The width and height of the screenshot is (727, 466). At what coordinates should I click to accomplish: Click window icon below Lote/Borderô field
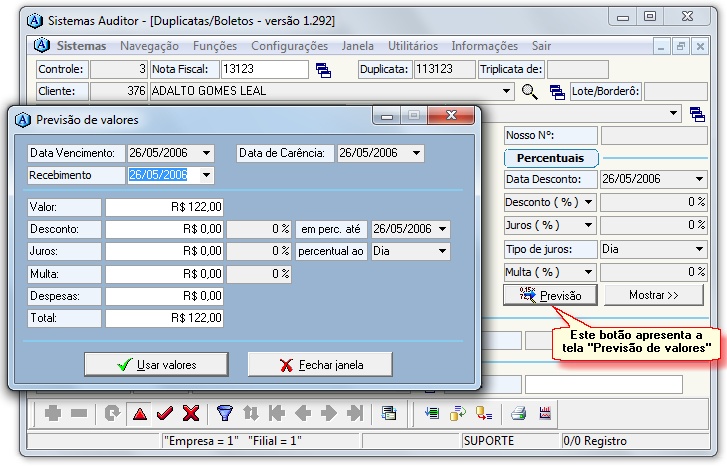pos(697,114)
